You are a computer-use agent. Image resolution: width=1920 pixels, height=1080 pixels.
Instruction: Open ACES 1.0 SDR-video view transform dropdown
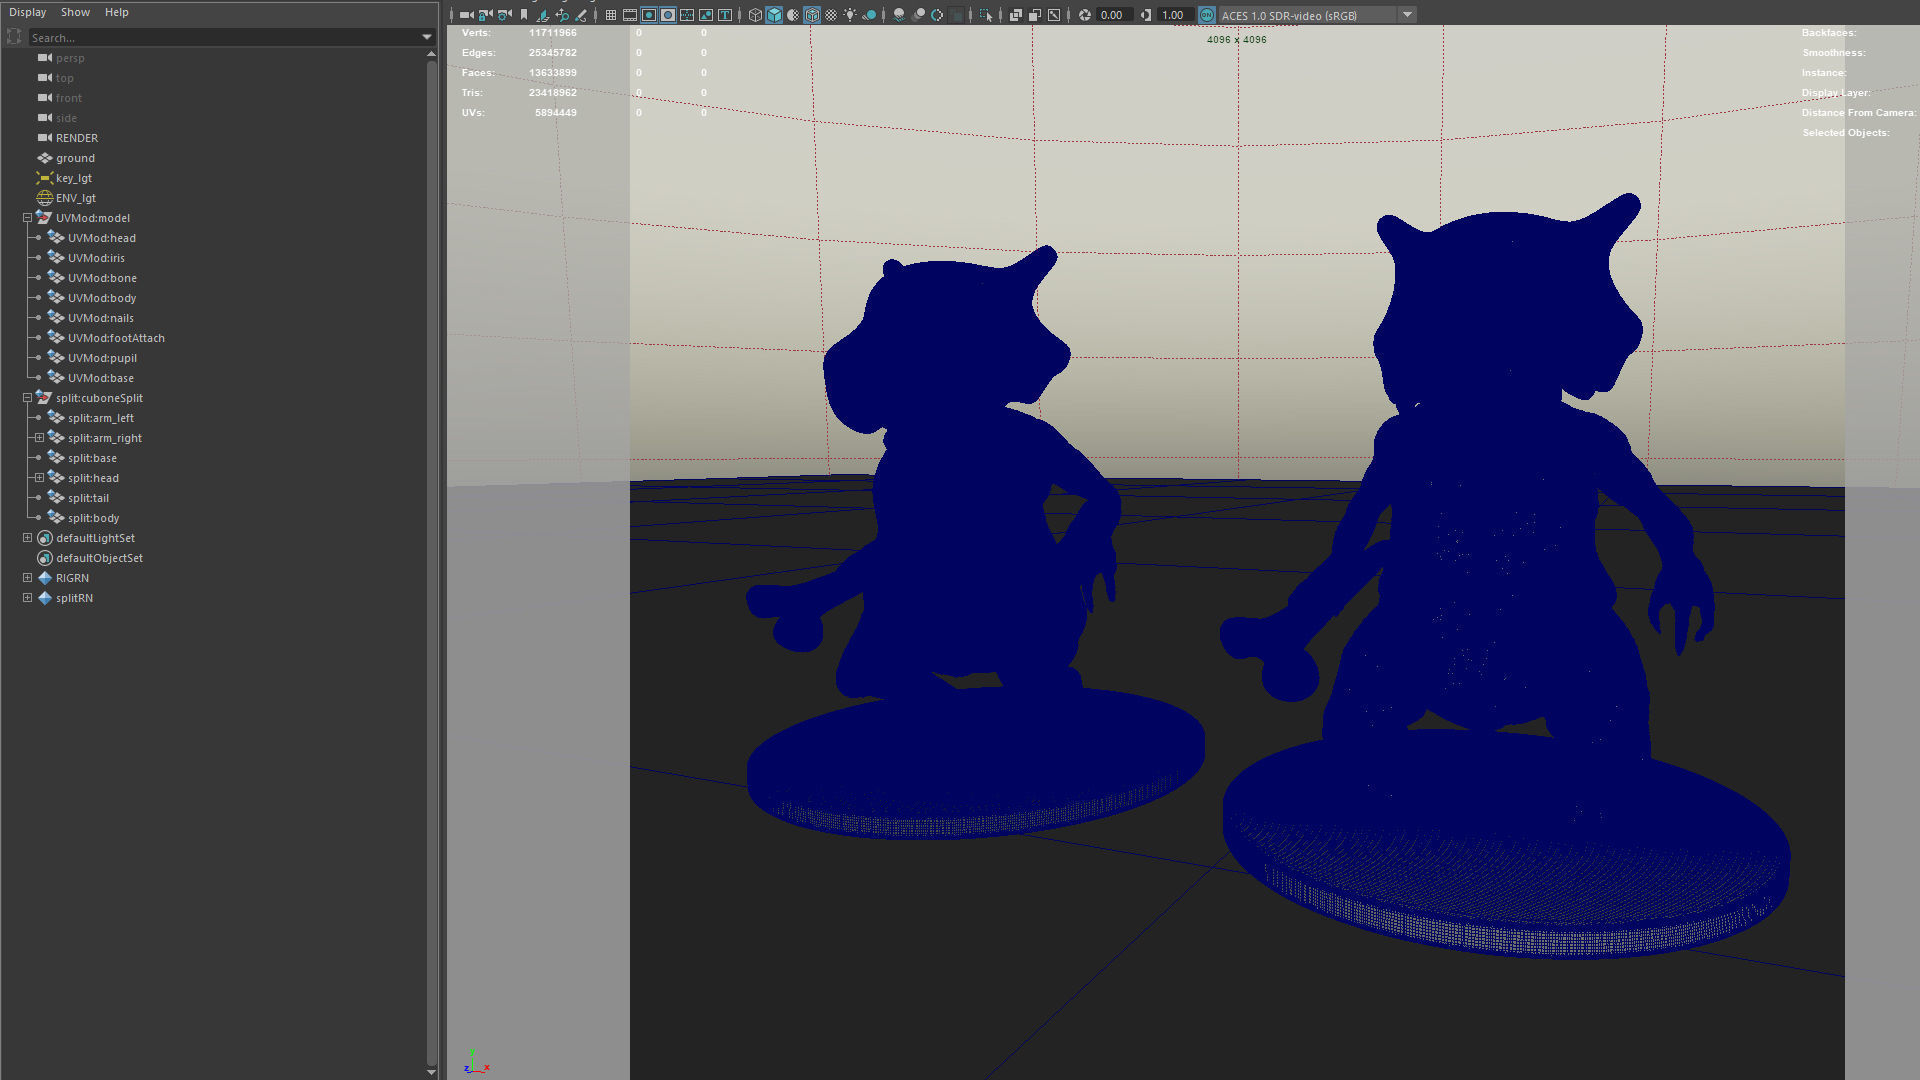[1407, 15]
